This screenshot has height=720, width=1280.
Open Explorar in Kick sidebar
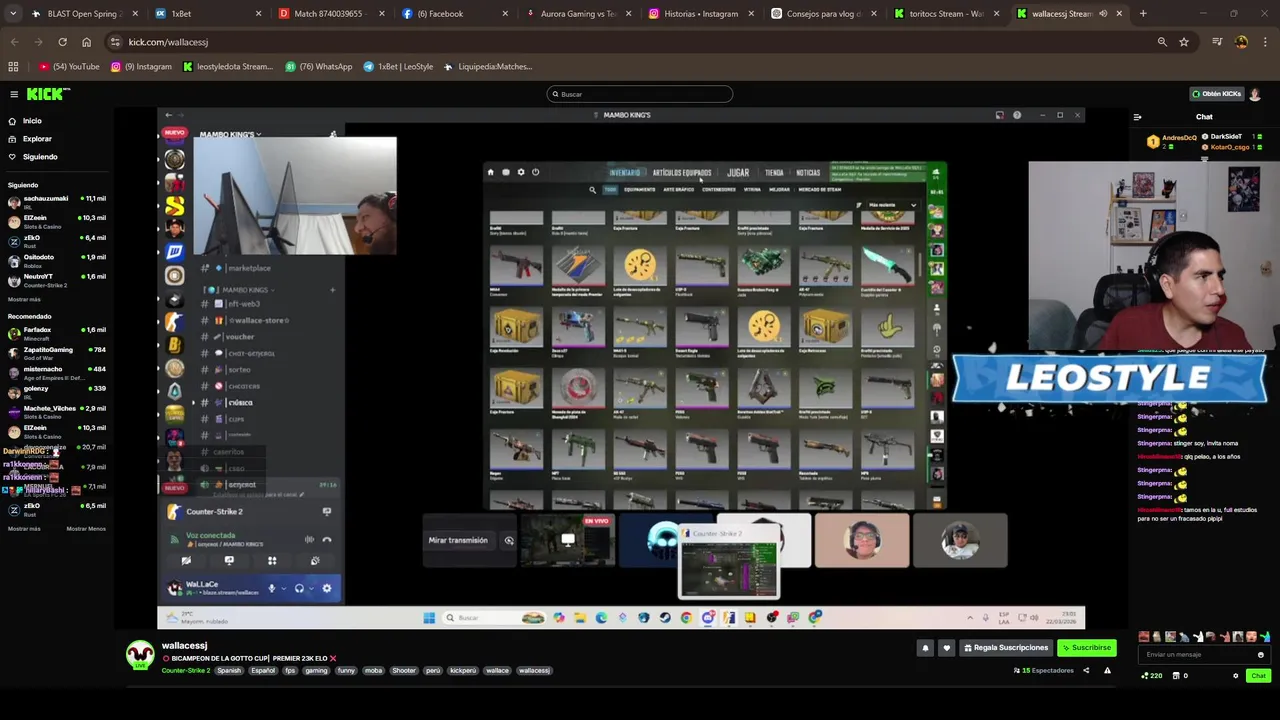coord(37,139)
